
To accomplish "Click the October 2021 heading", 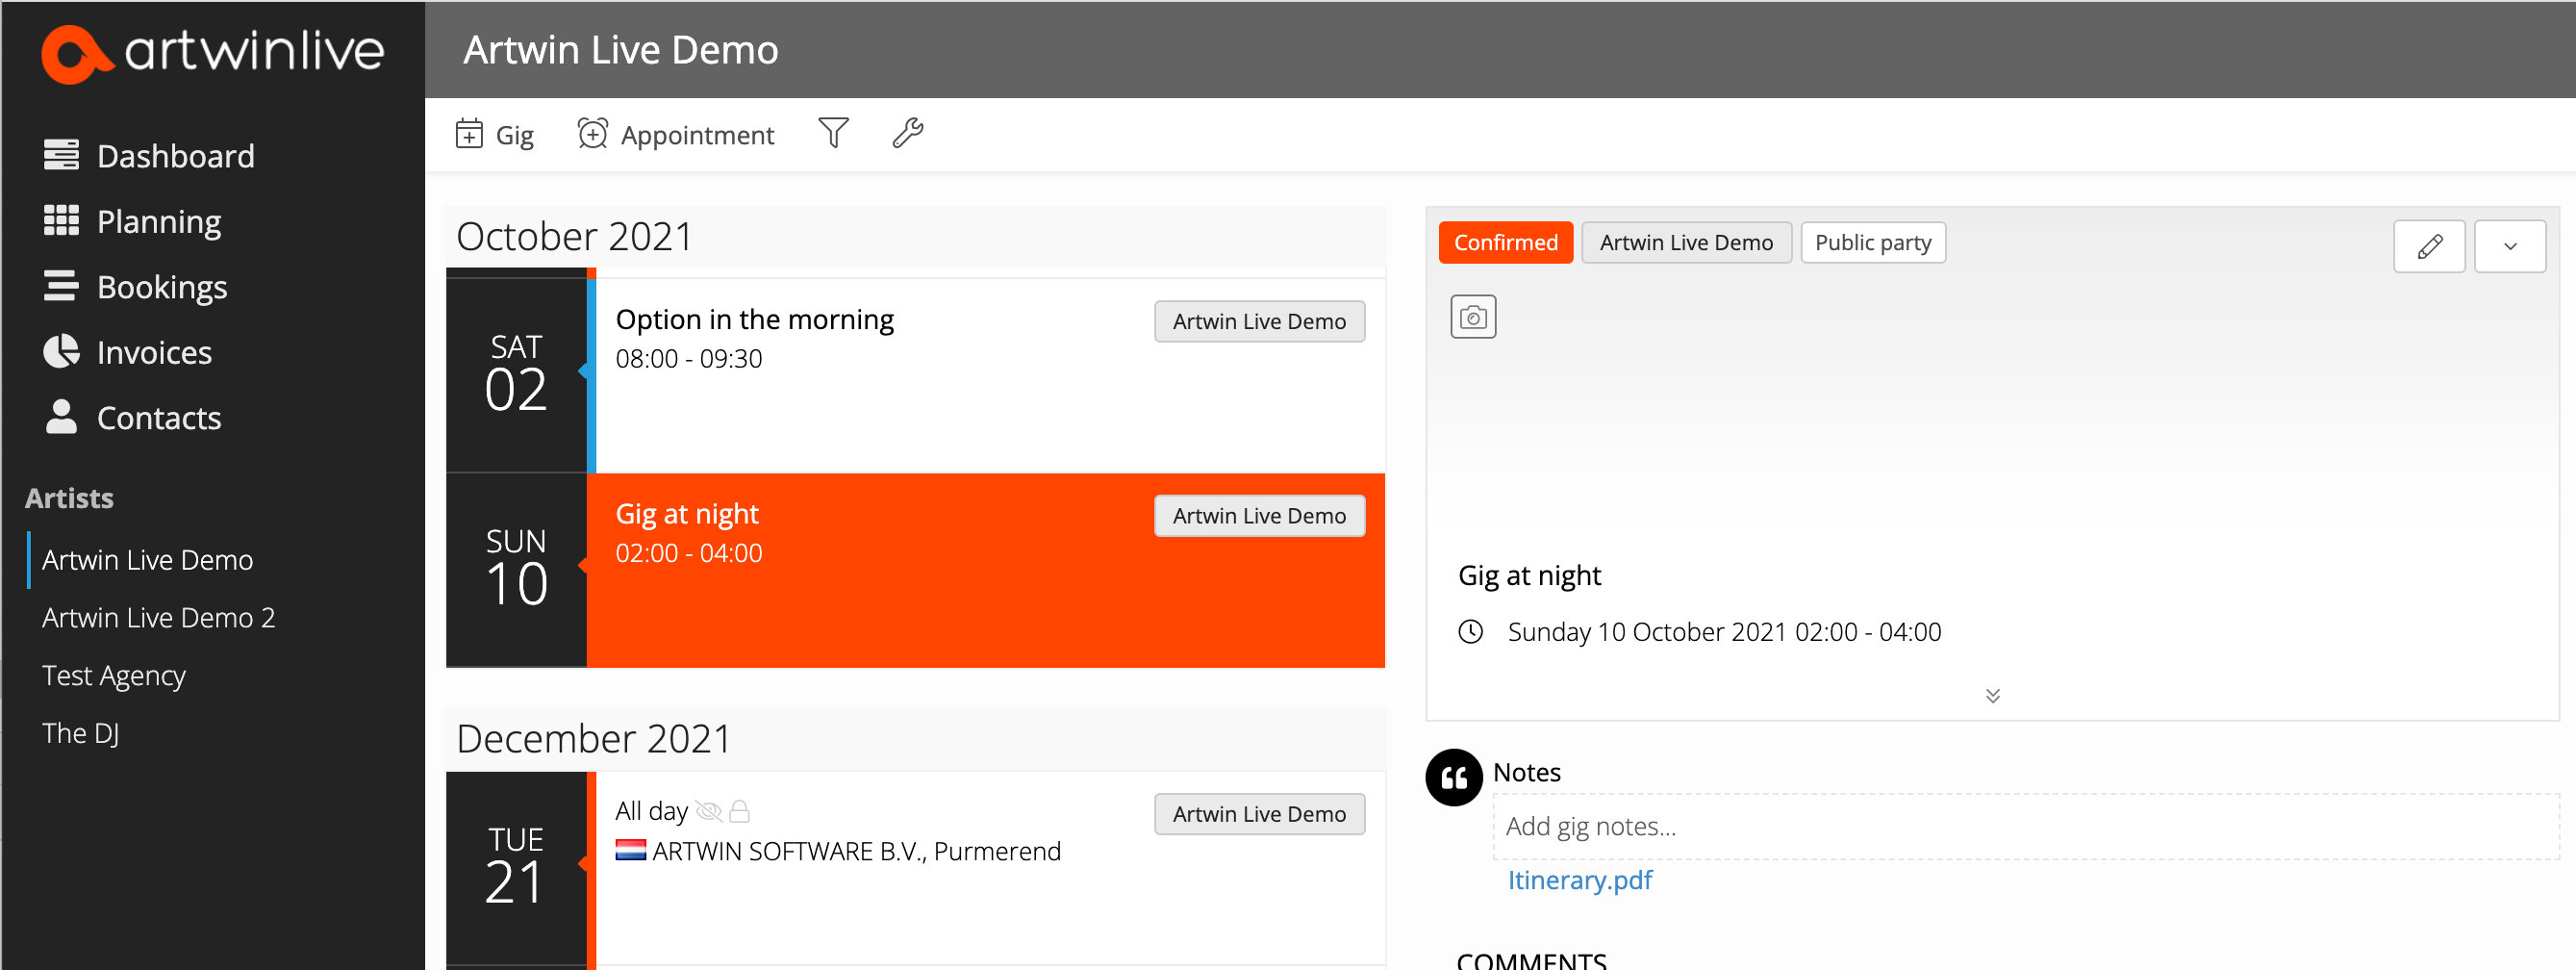I will tap(574, 237).
